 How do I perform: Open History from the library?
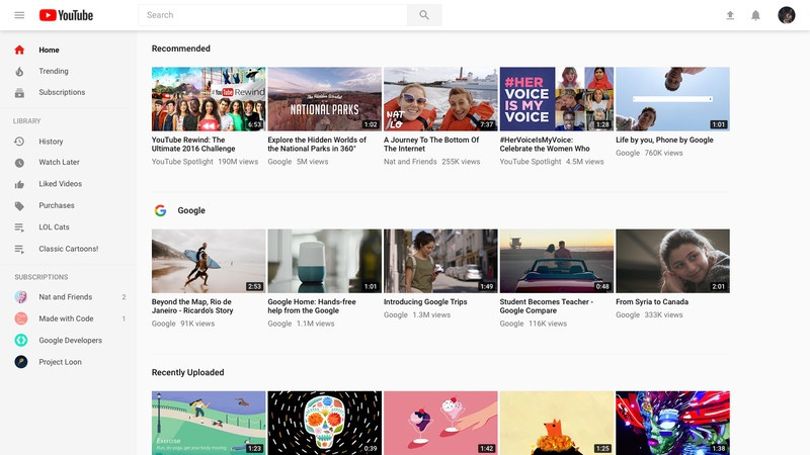pos(51,142)
